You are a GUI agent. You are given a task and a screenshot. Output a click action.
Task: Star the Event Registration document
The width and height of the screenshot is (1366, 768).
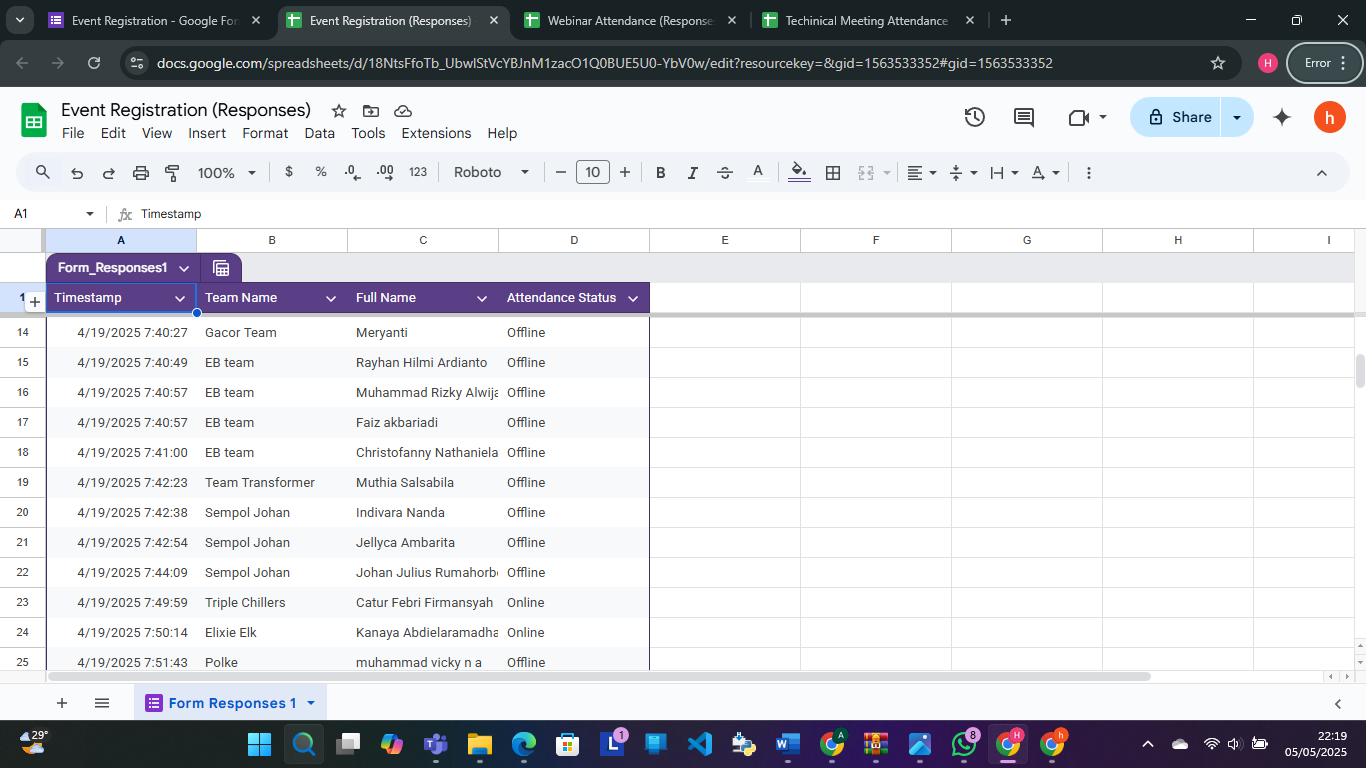339,111
